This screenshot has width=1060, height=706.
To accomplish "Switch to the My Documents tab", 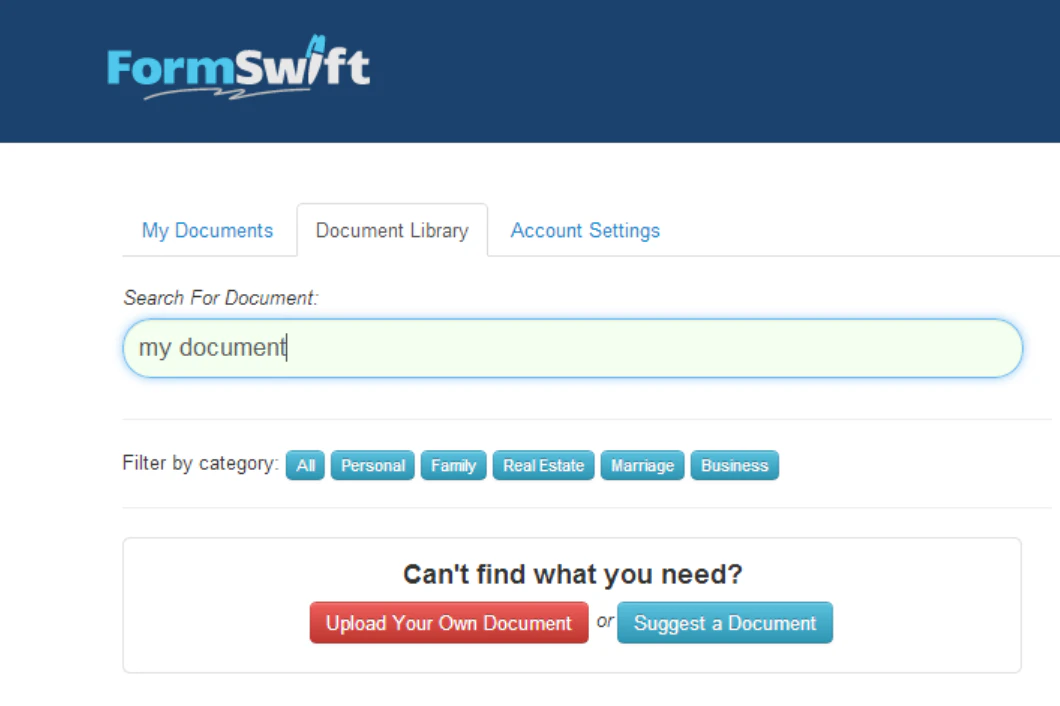I will click(x=207, y=230).
